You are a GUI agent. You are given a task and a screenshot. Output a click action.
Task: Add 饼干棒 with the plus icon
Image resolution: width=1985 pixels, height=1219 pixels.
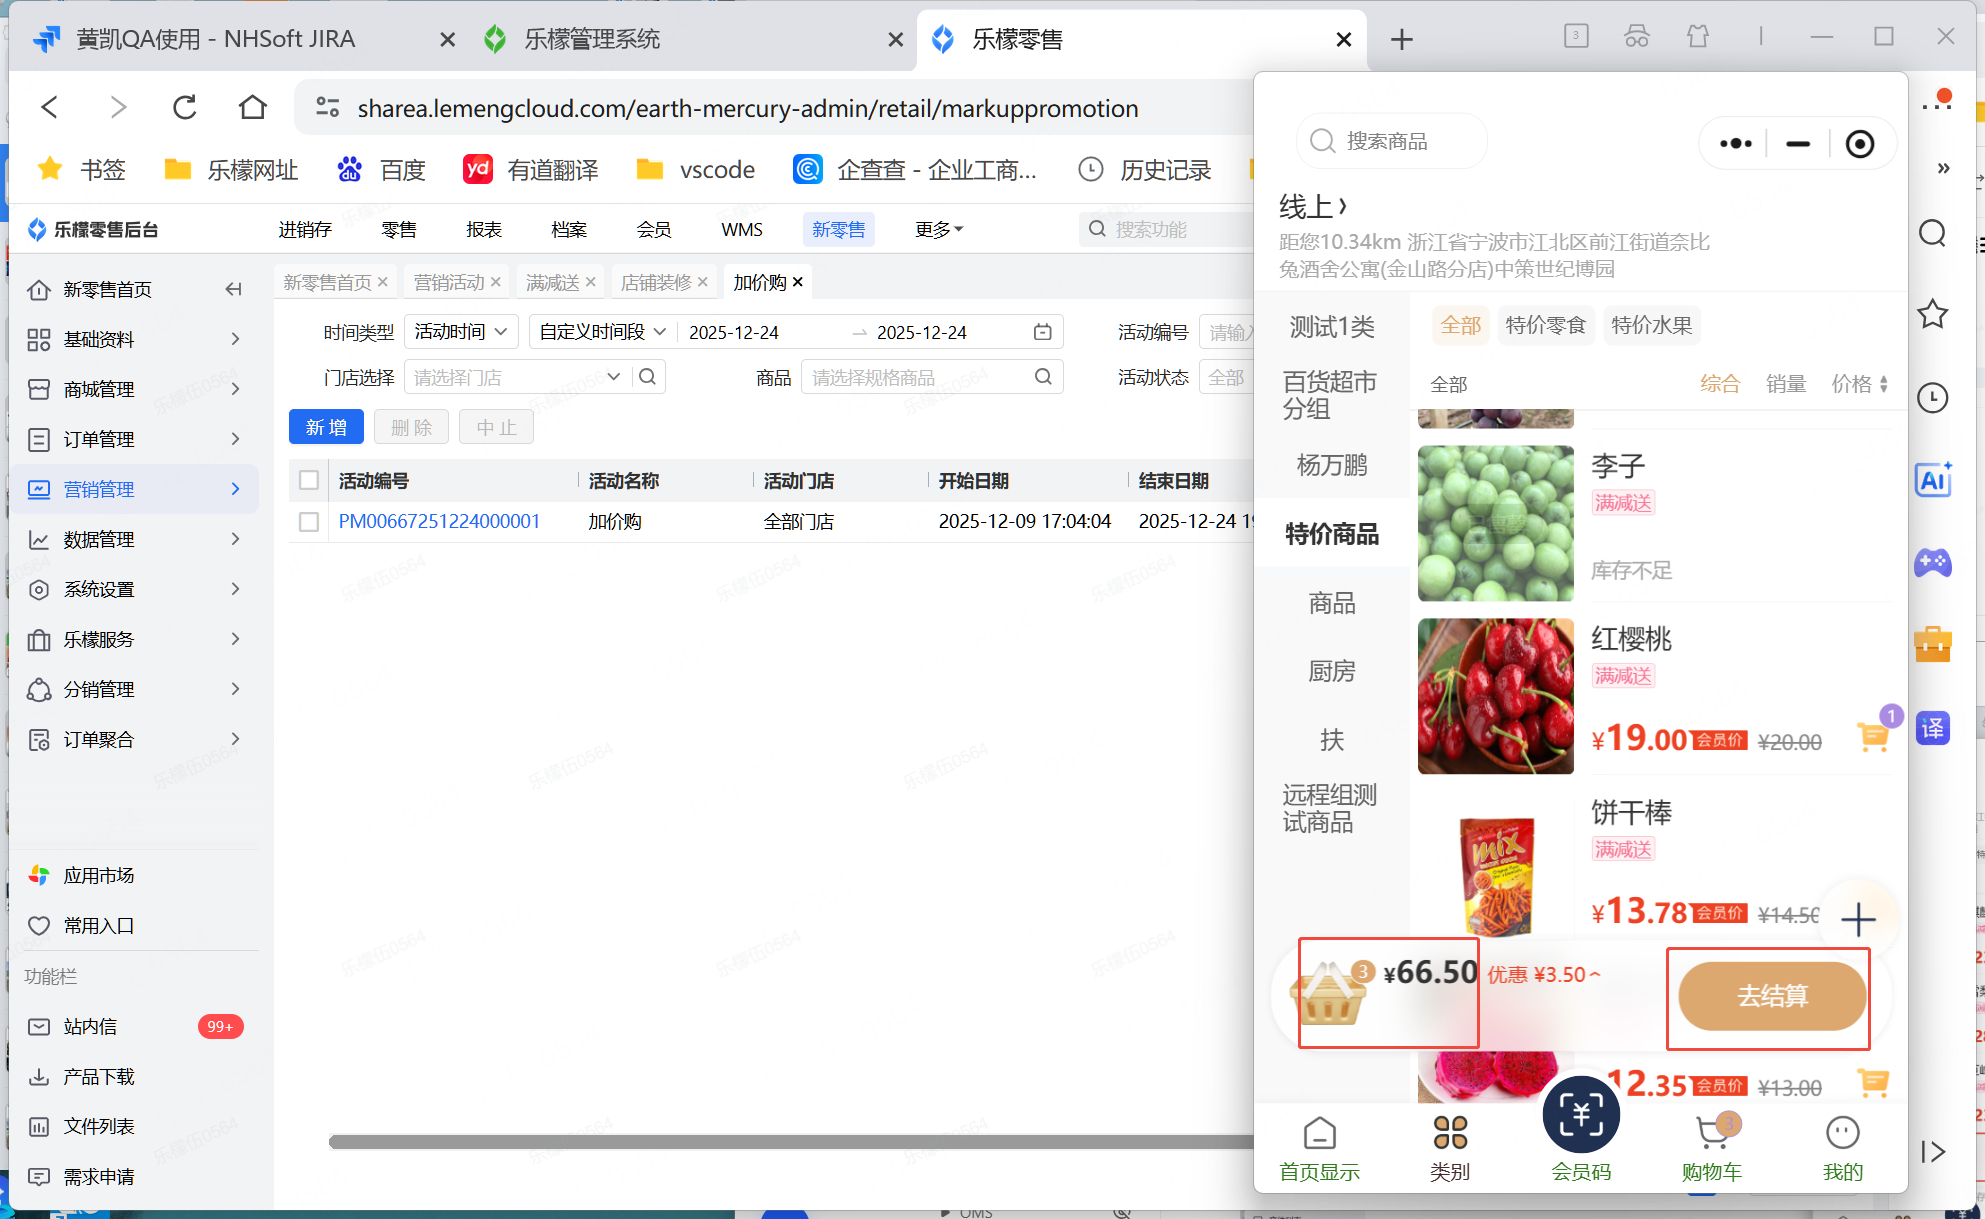(x=1858, y=918)
